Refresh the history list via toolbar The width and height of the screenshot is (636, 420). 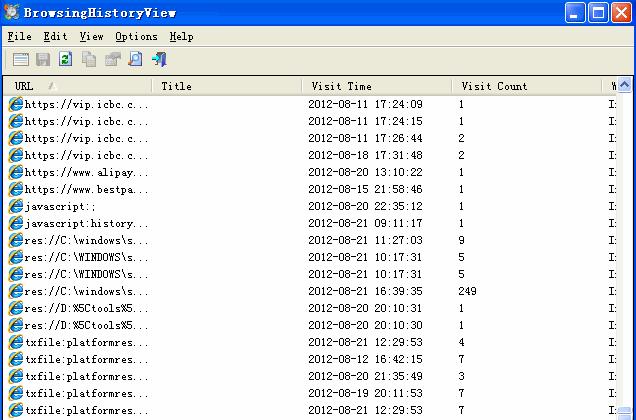(66, 59)
